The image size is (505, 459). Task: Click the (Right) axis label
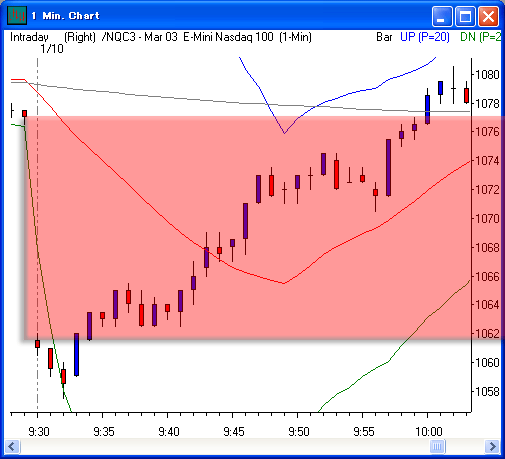coord(80,37)
